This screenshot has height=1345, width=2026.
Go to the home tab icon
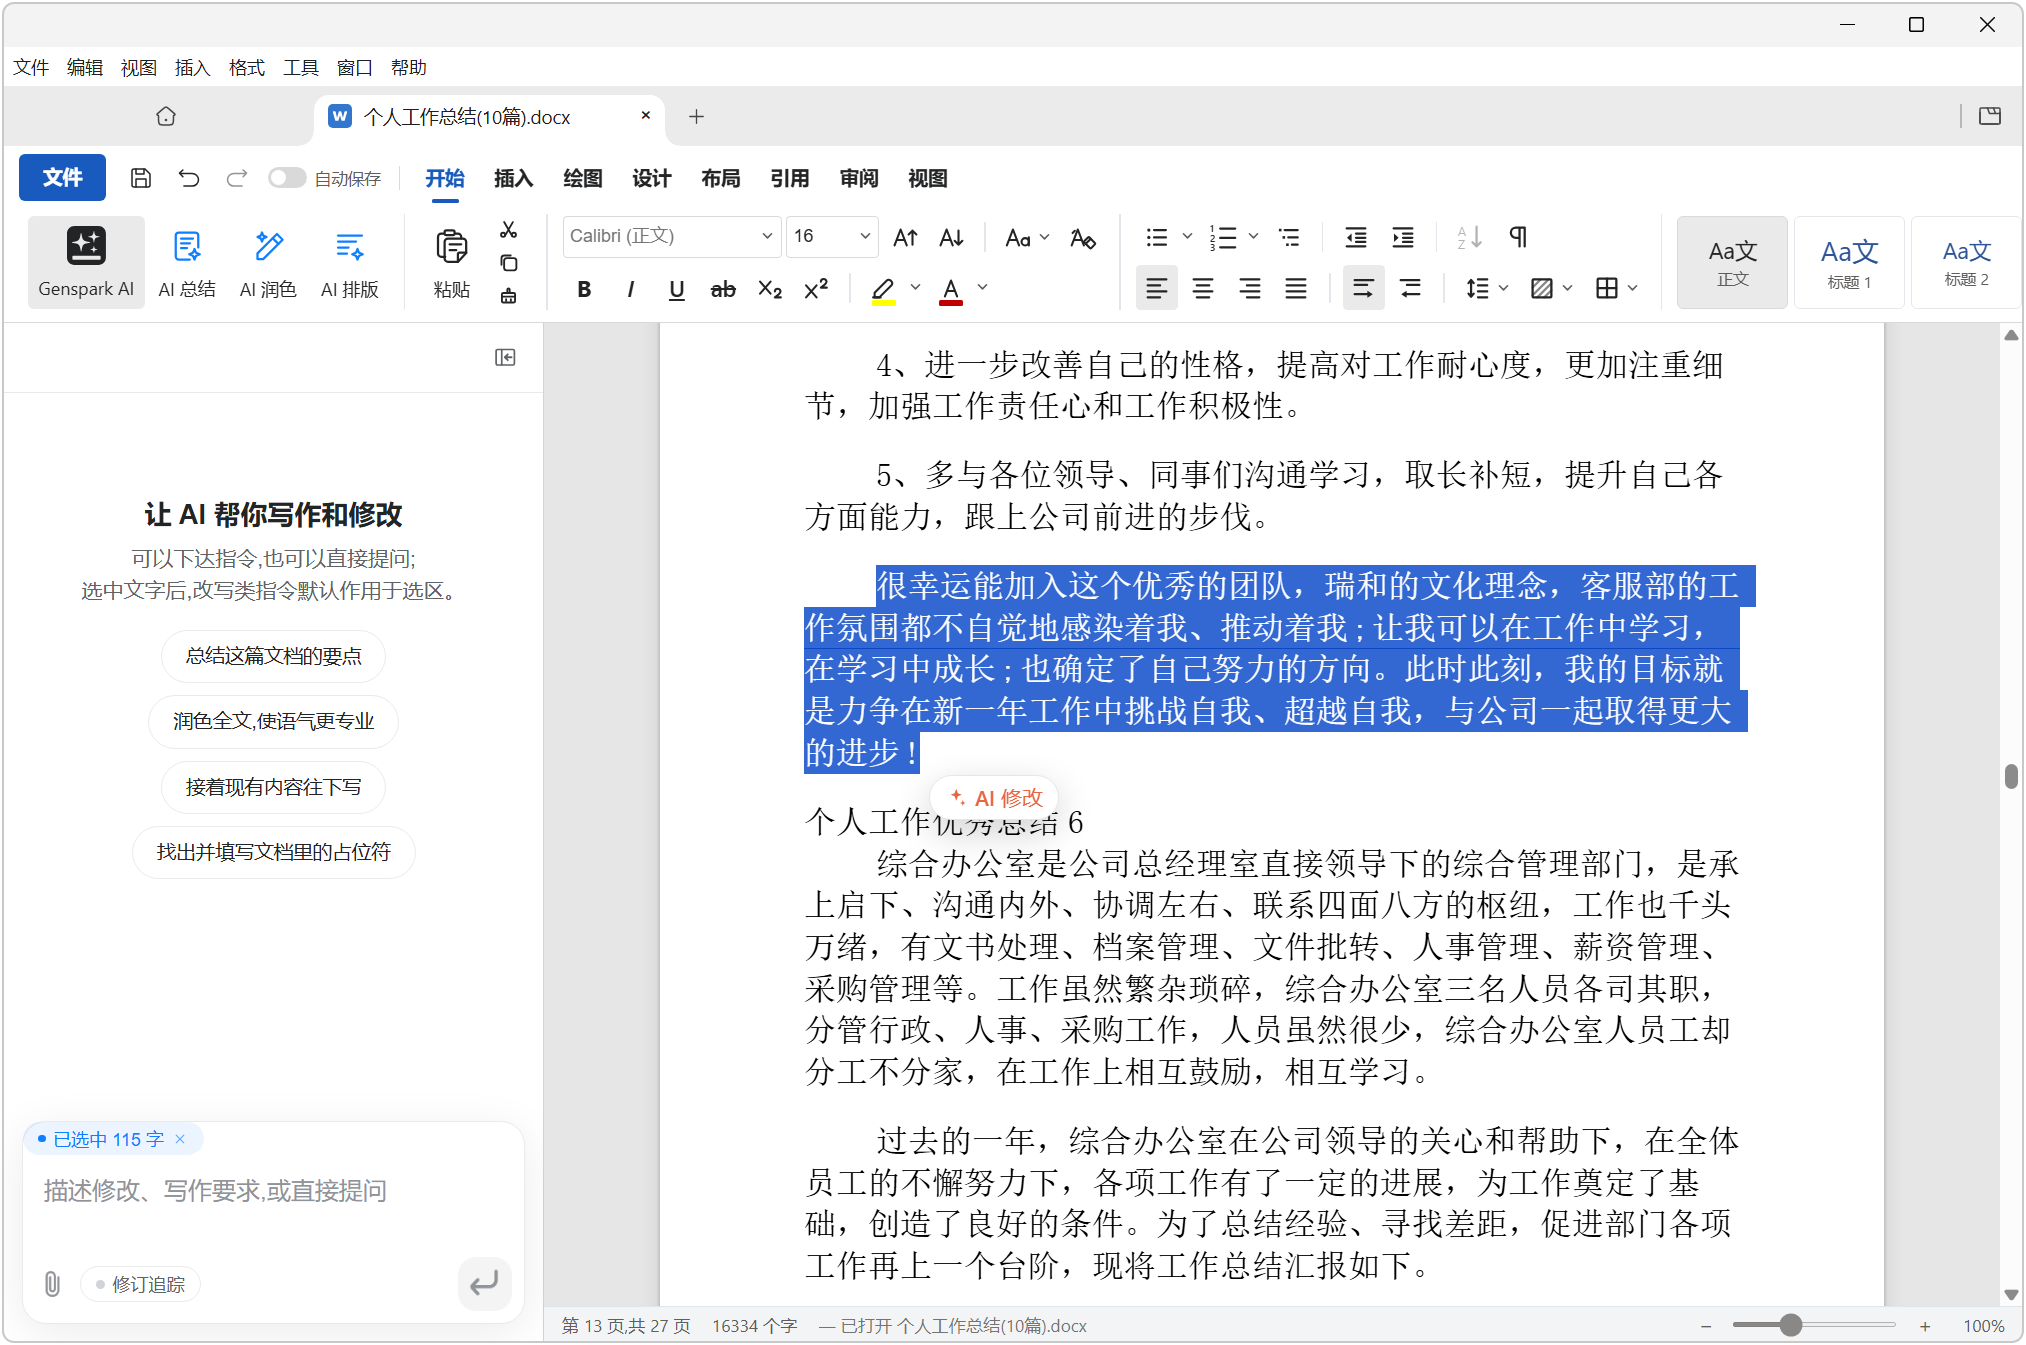[166, 117]
